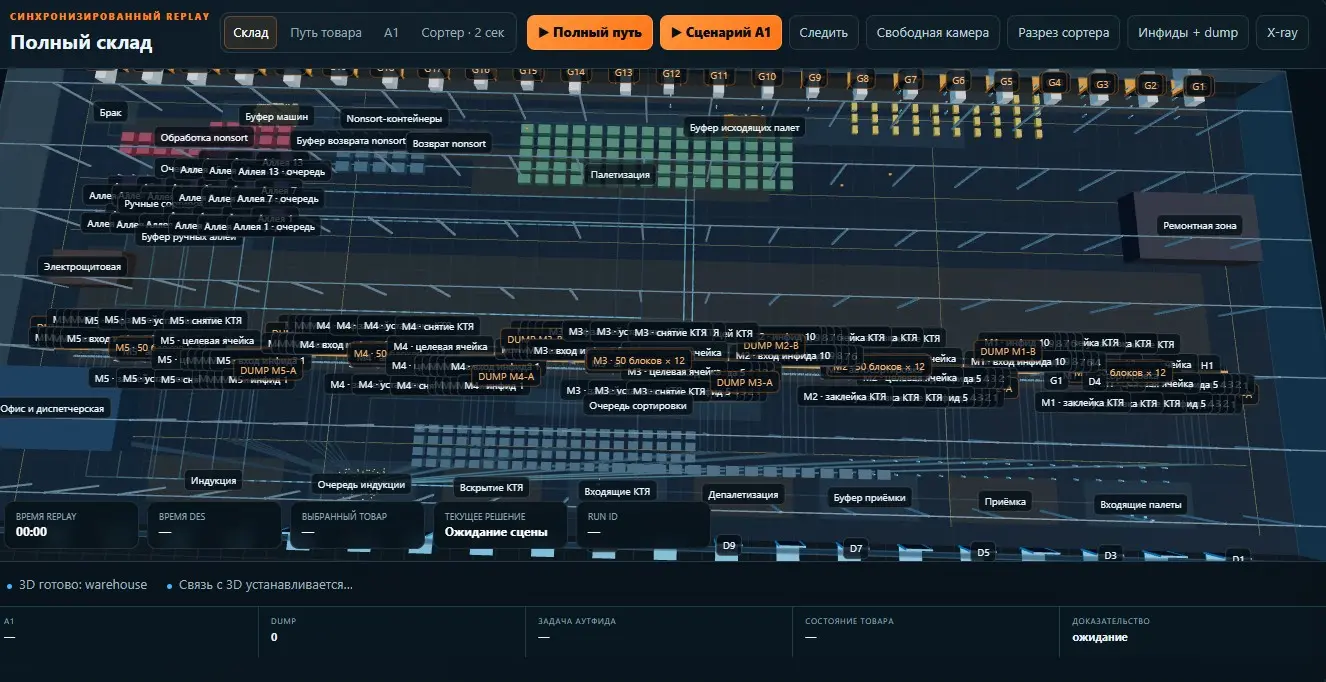Click the Возврат nonsort label
The width and height of the screenshot is (1326, 682).
(x=449, y=143)
